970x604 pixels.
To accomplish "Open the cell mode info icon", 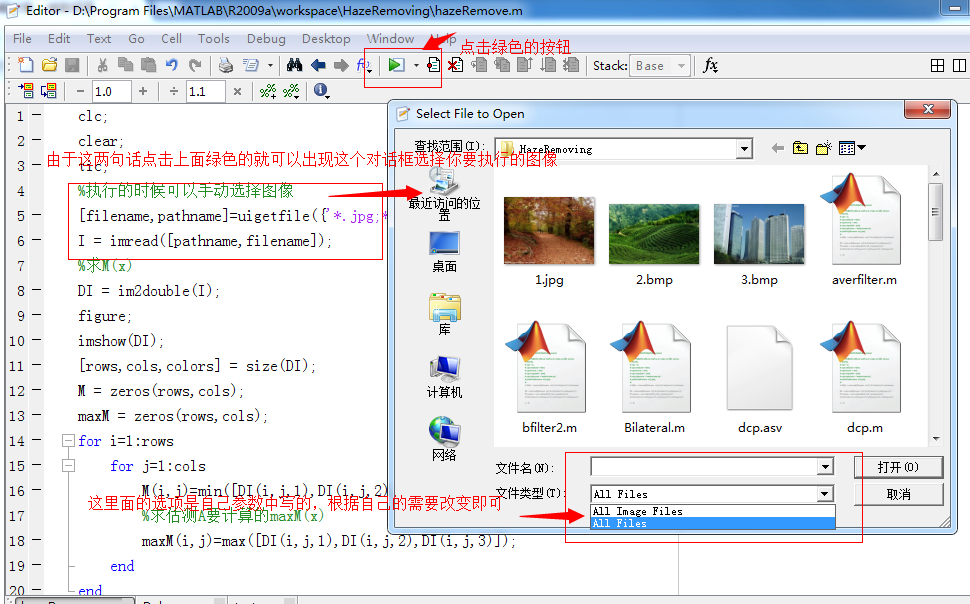I will point(320,90).
